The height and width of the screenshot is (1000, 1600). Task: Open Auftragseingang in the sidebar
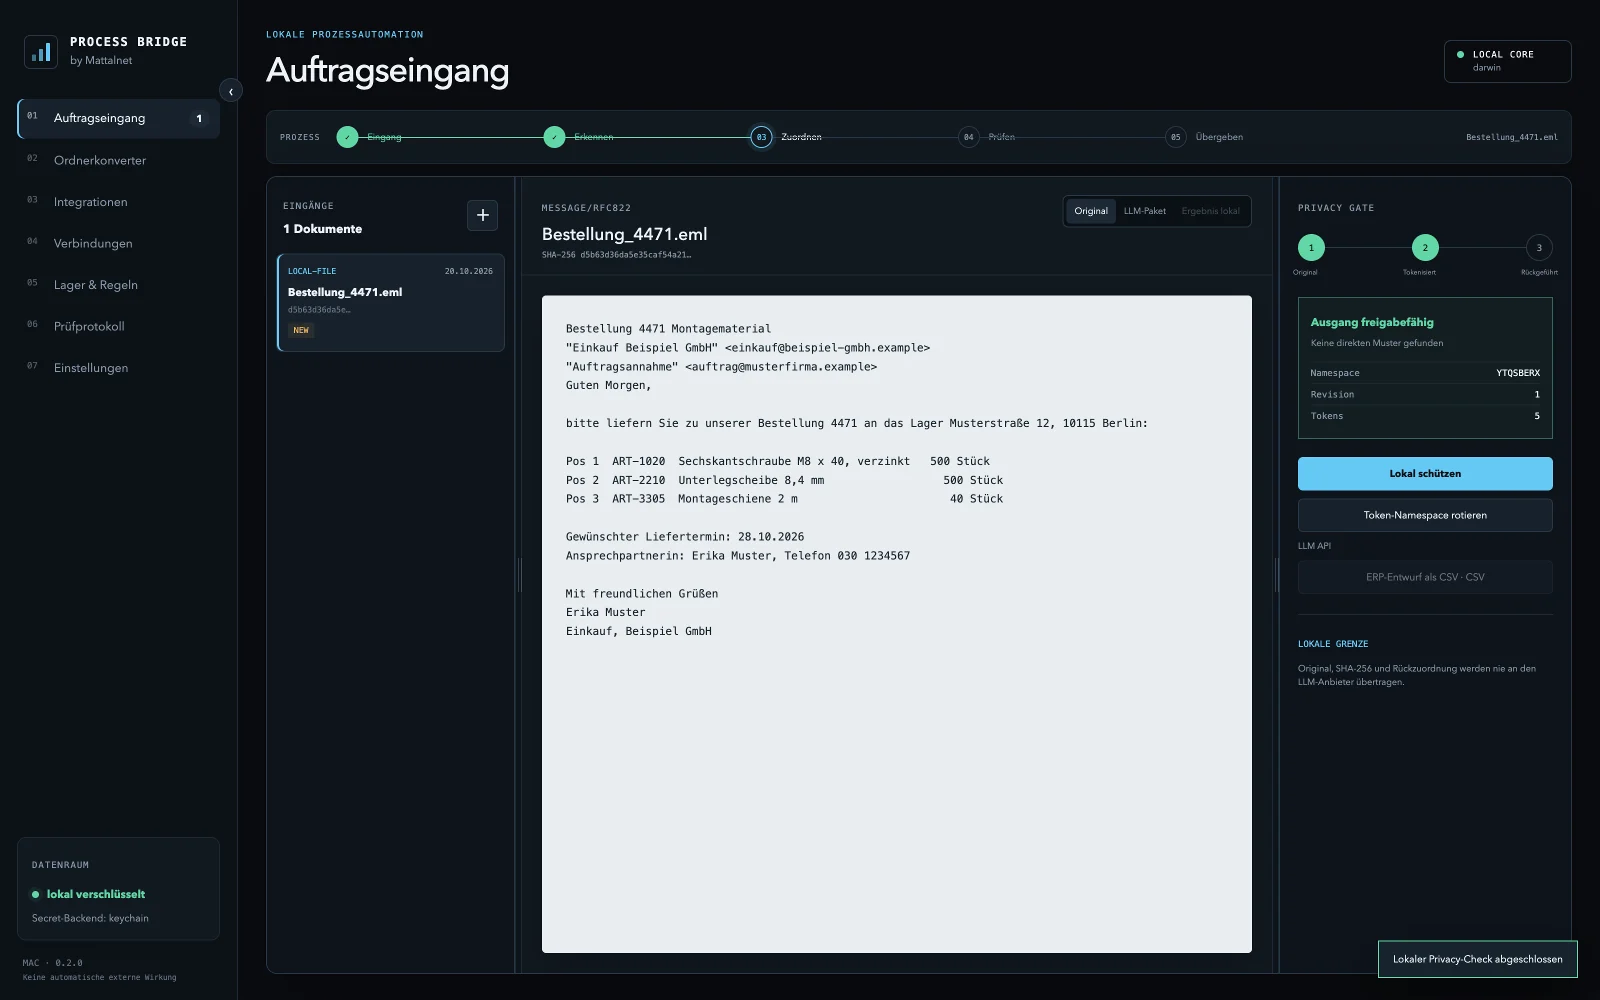coord(119,118)
